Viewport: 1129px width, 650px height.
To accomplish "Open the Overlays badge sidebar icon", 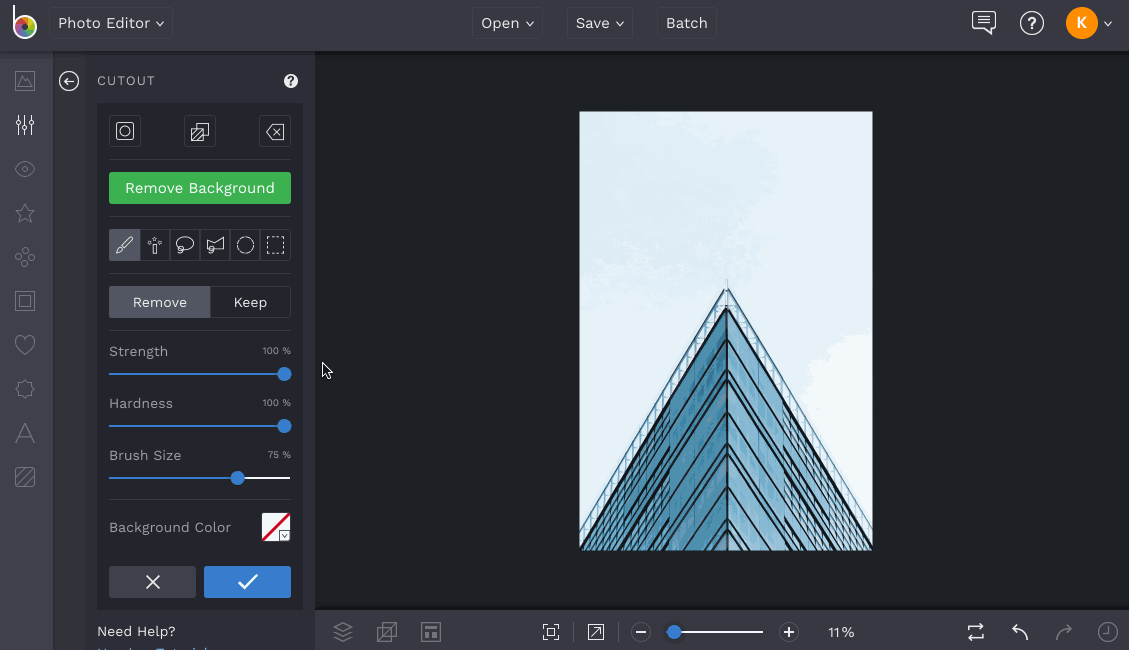I will coord(25,389).
